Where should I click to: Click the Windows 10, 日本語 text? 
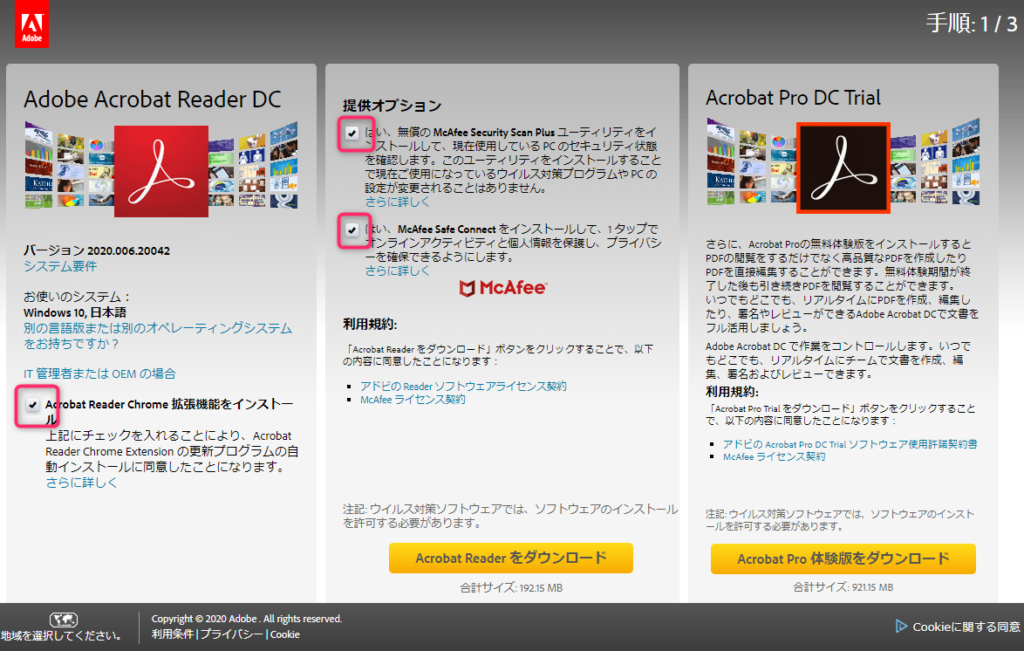tap(75, 313)
